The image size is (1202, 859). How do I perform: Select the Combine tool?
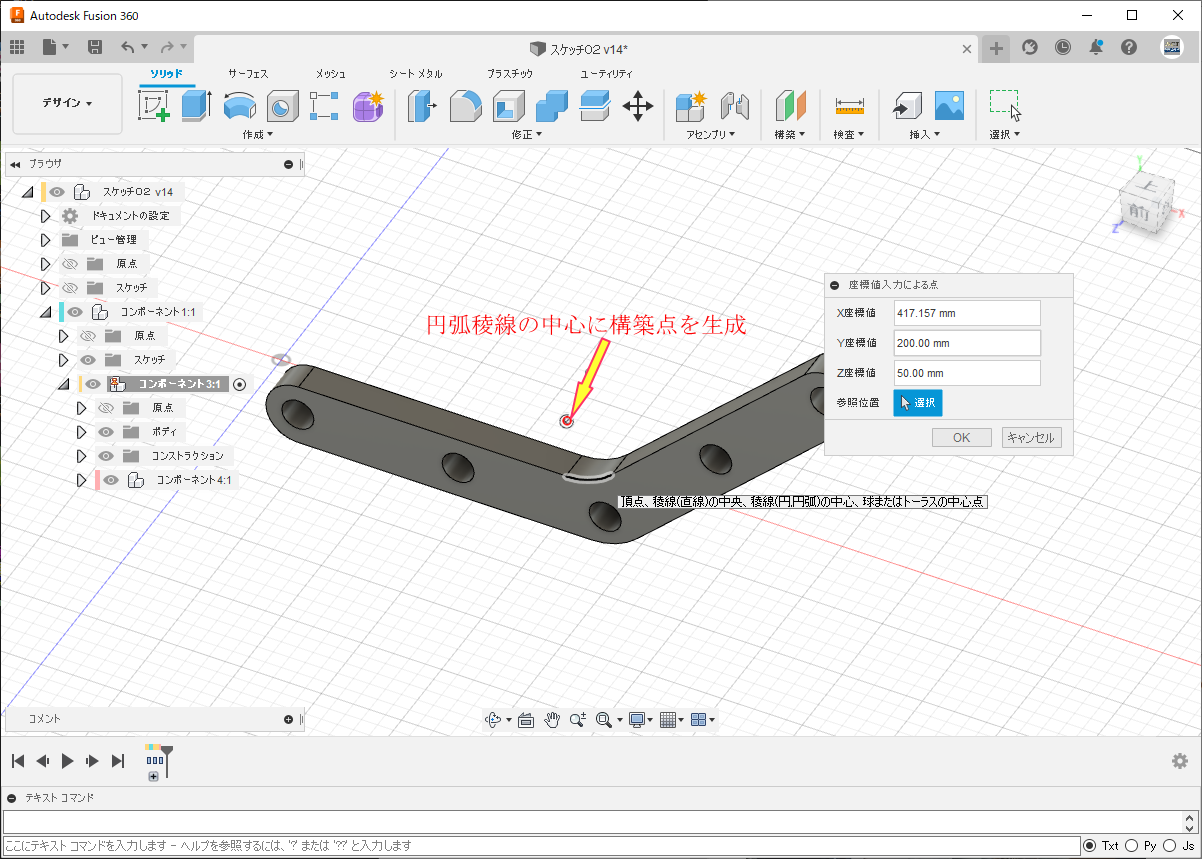click(x=552, y=106)
